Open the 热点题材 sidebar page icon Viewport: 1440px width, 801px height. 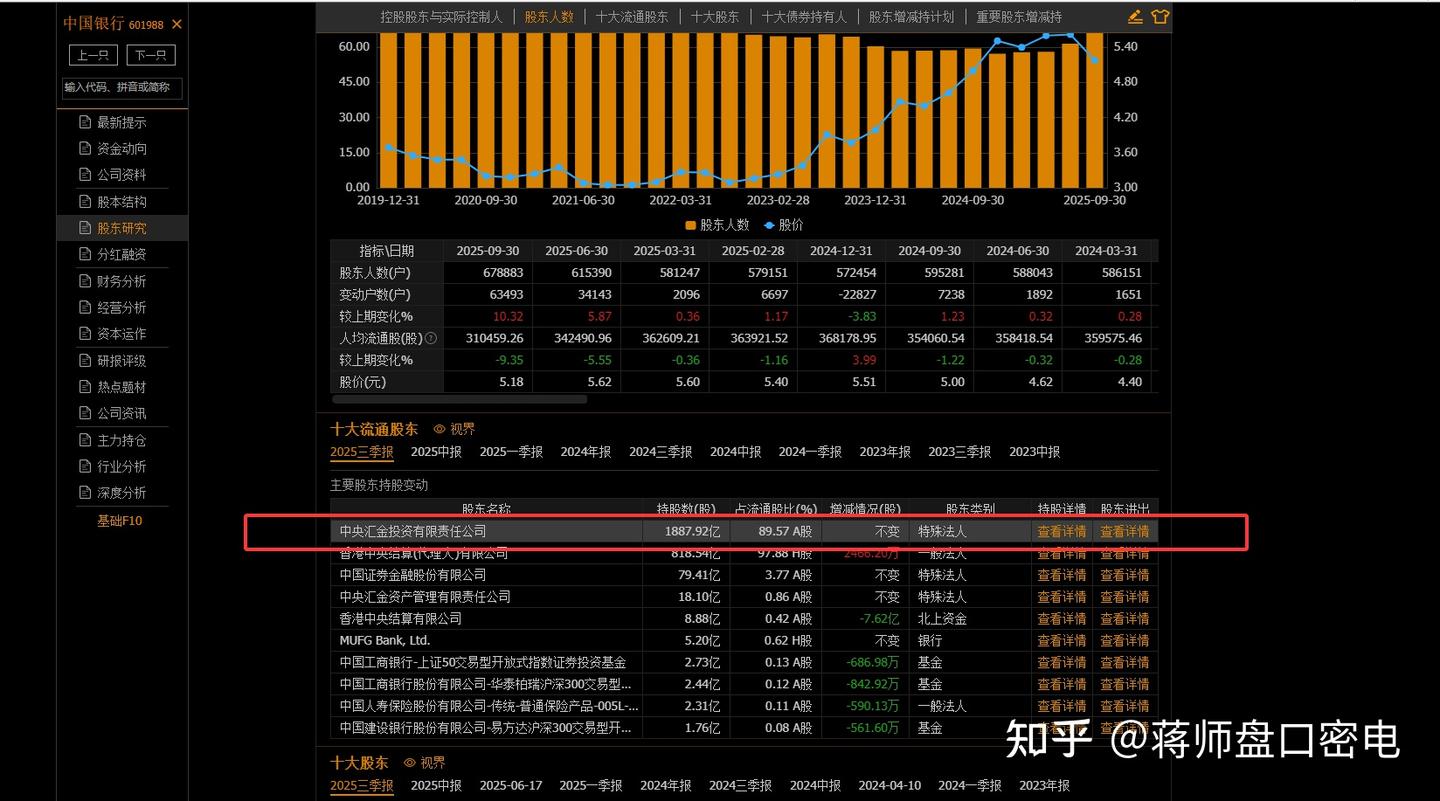coord(85,386)
